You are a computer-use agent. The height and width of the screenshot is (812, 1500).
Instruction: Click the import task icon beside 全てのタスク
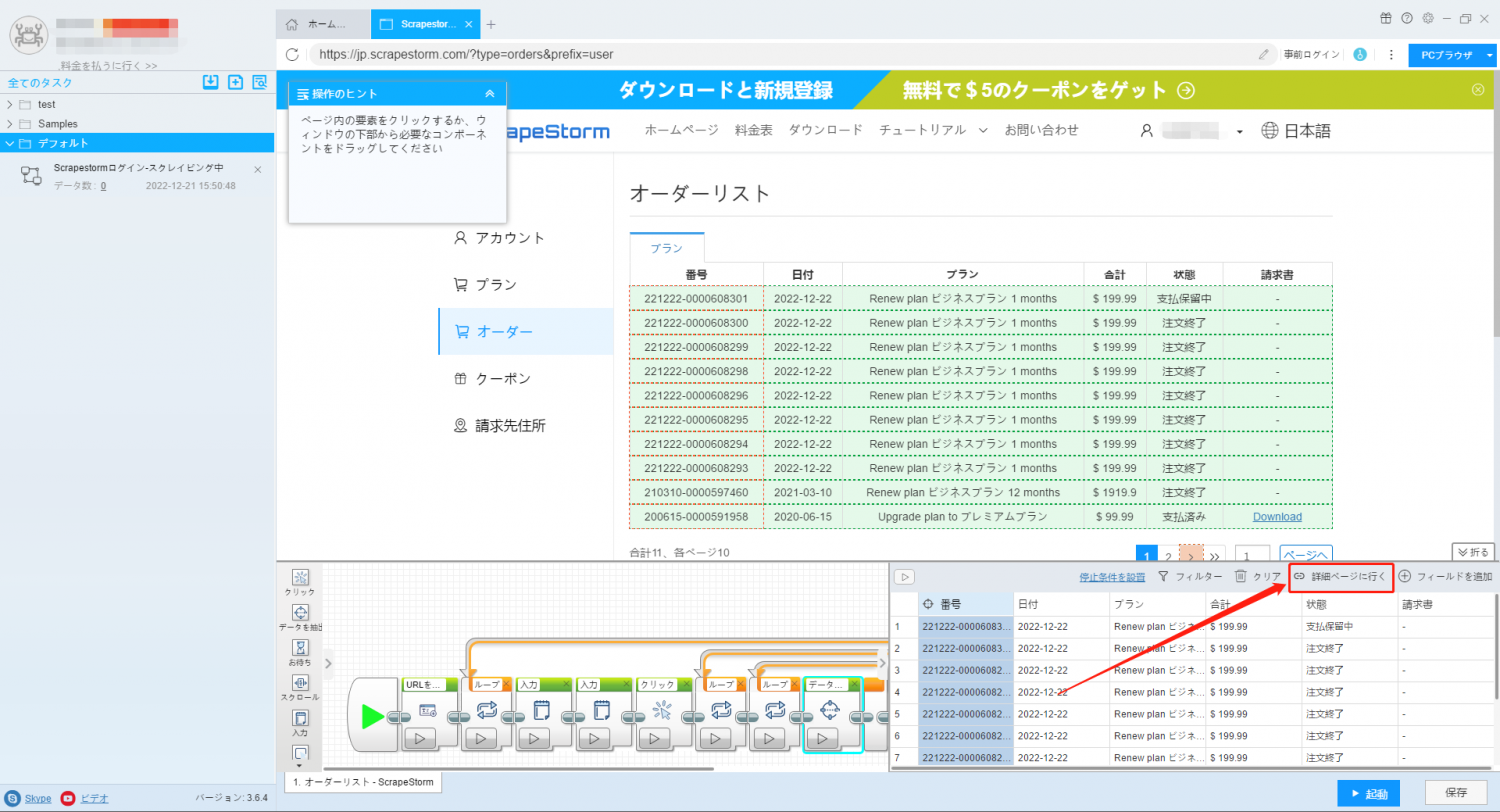tap(210, 83)
